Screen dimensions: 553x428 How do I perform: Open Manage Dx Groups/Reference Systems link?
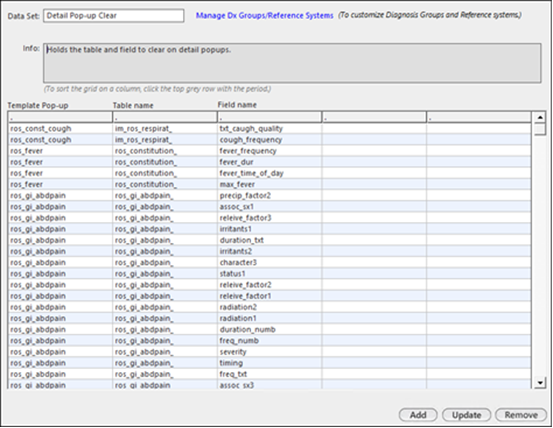click(265, 16)
